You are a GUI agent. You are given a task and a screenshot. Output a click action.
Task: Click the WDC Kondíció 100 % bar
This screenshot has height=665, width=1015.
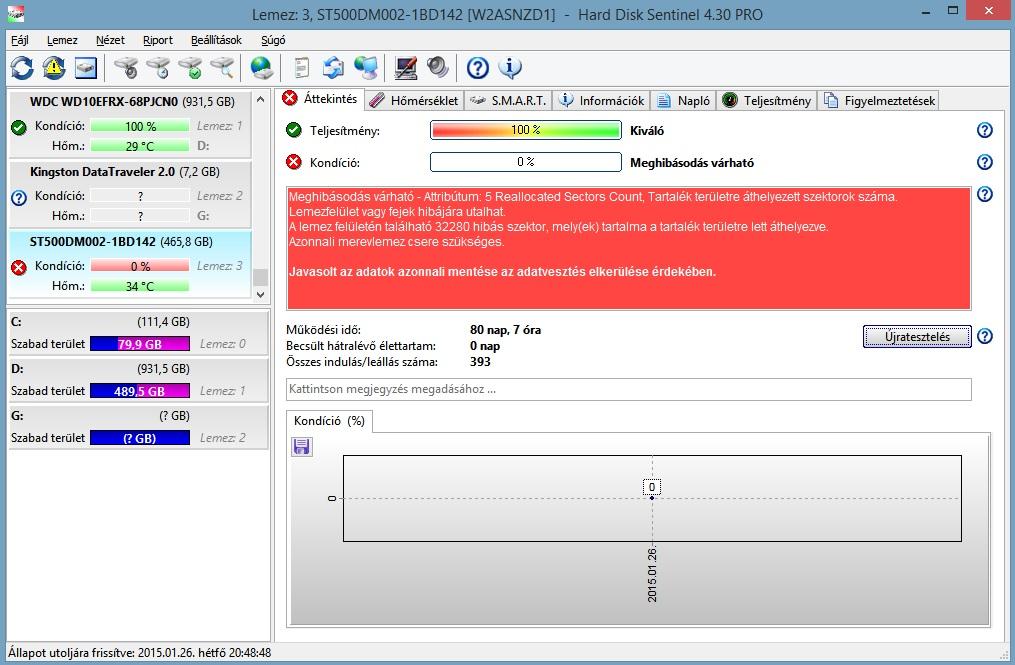140,126
